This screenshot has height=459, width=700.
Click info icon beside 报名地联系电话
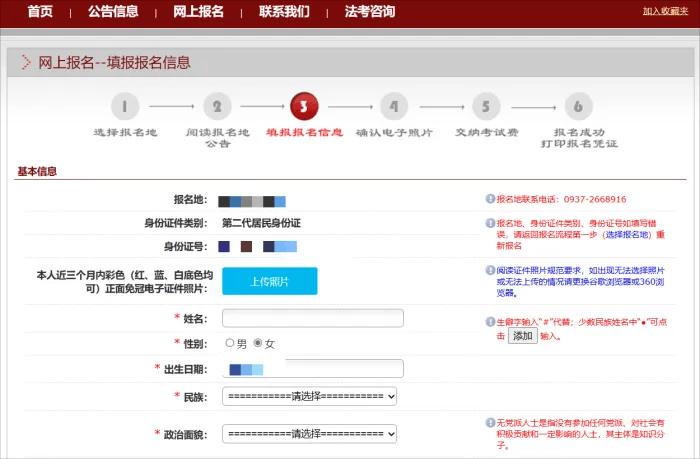pos(490,199)
